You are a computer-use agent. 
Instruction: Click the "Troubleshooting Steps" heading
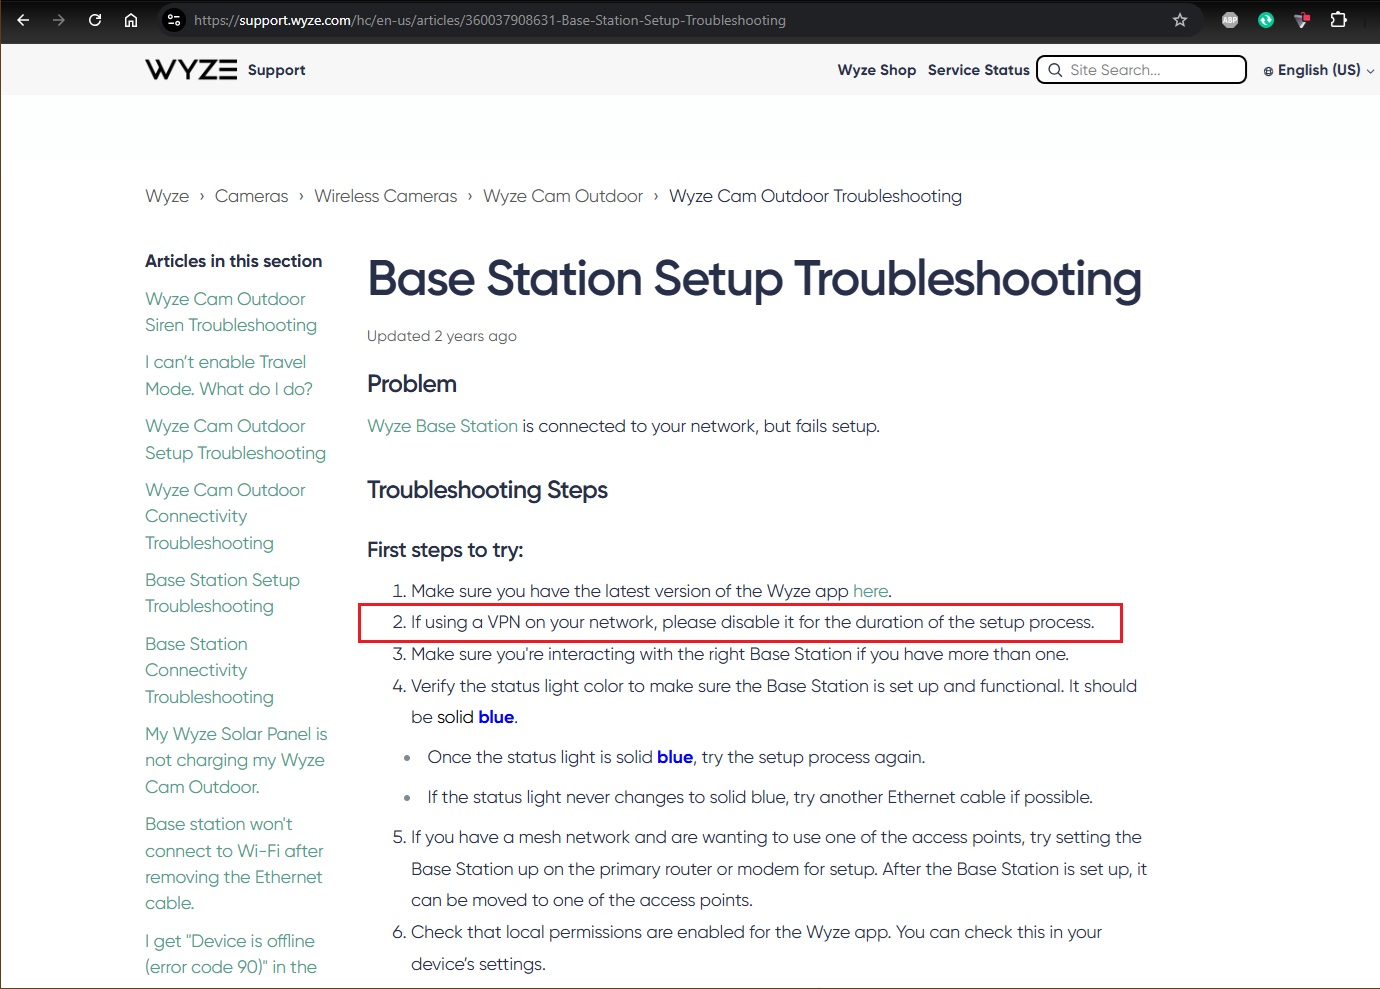pyautogui.click(x=487, y=490)
